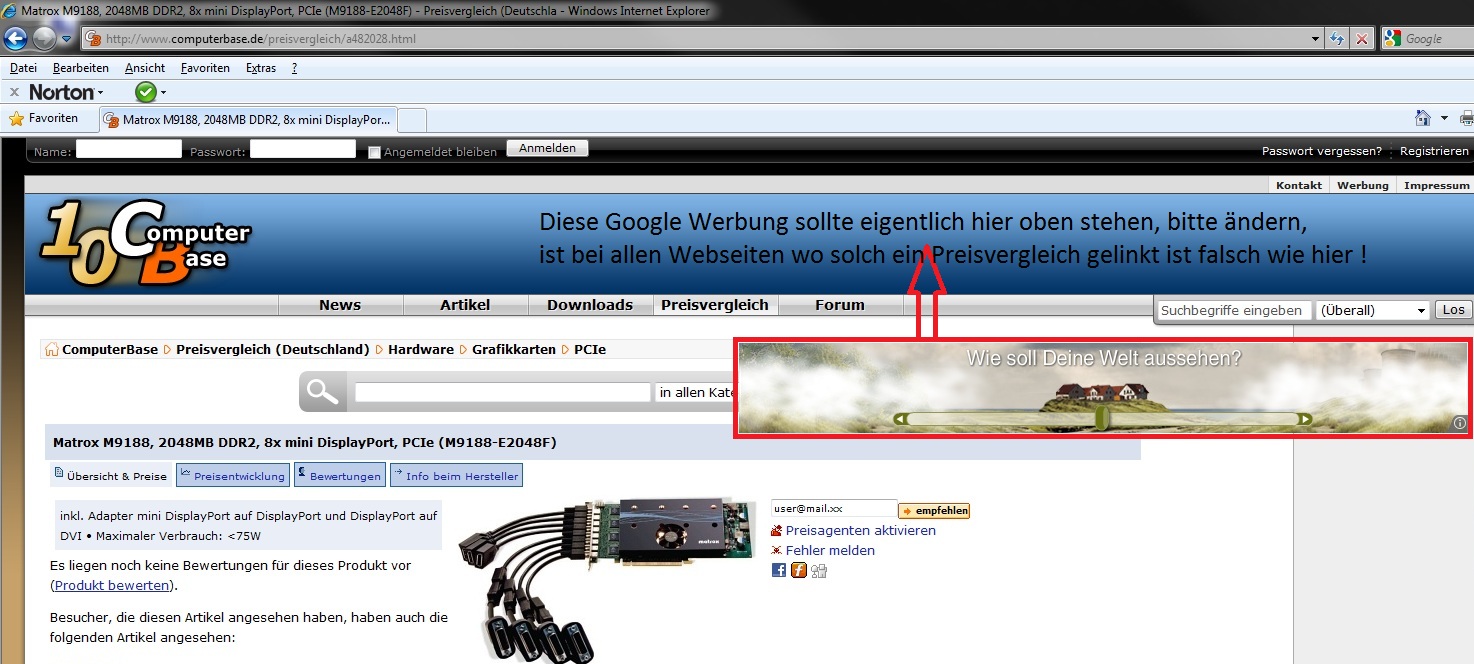Open the Extras menu

click(x=261, y=68)
